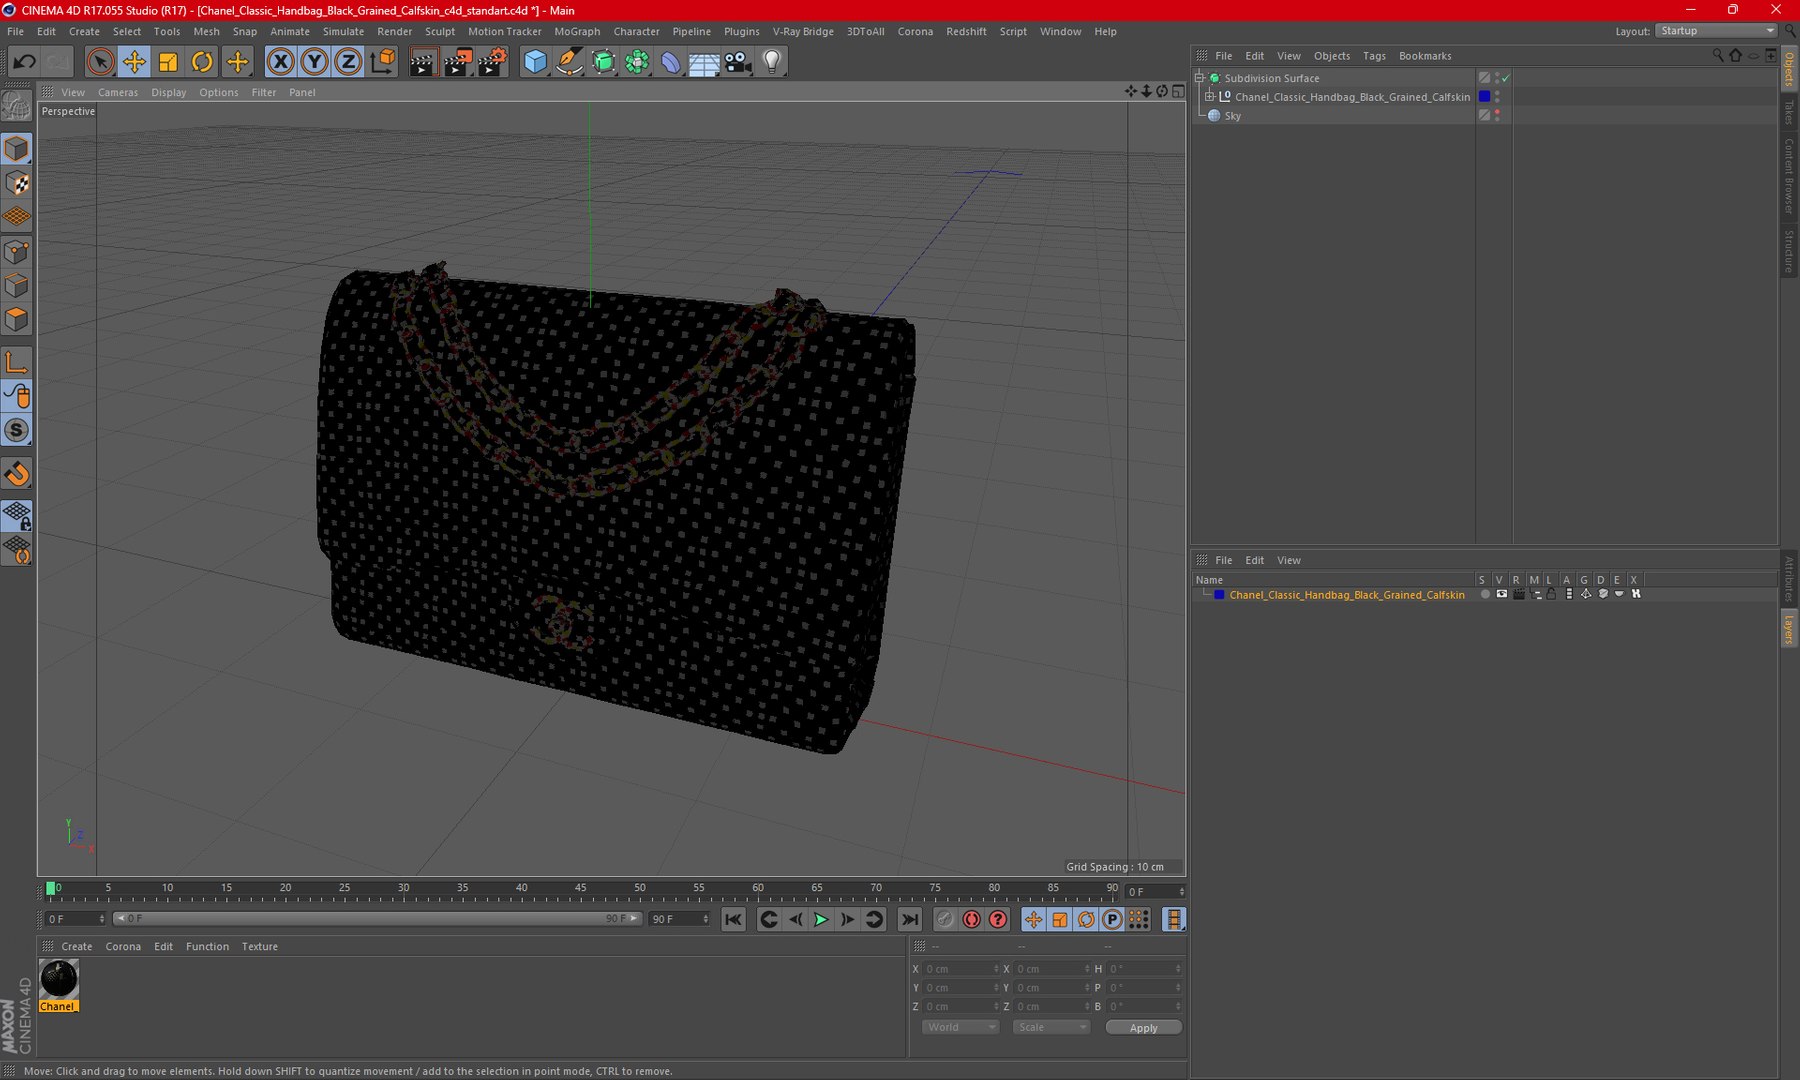Viewport: 1800px width, 1080px height.
Task: Toggle Y-axis lock
Action: (314, 62)
